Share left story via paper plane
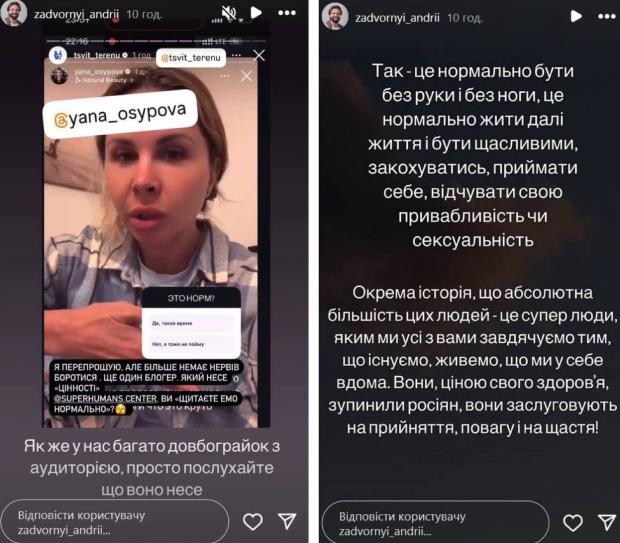The height and width of the screenshot is (543, 620). click(287, 521)
